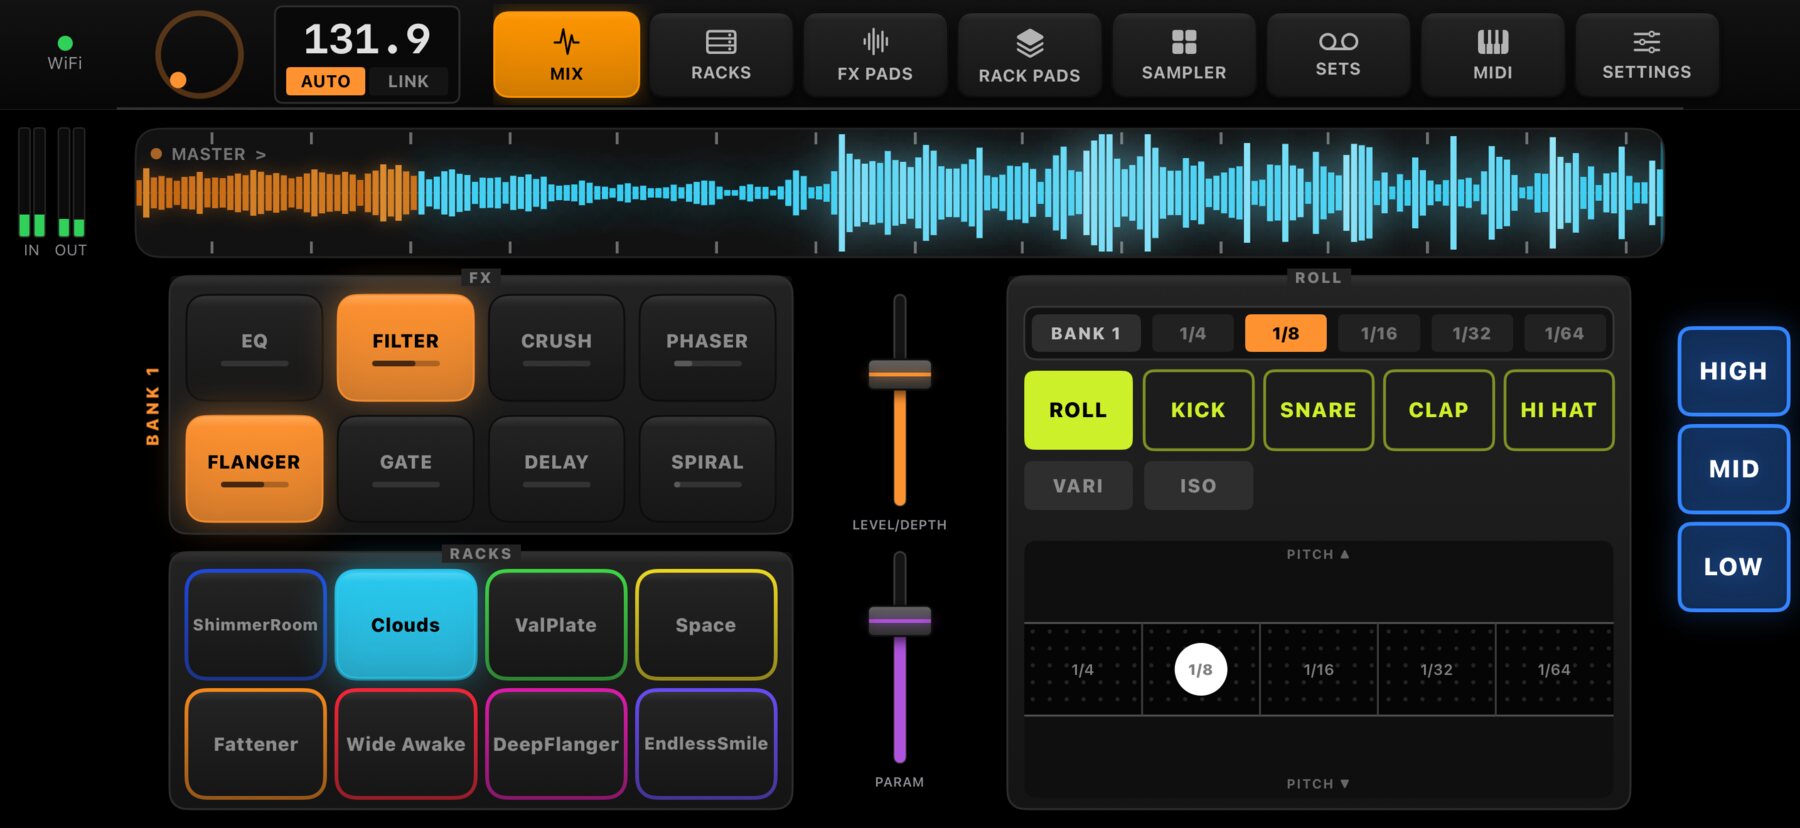The width and height of the screenshot is (1800, 828).
Task: Toggle the EQ effect pad
Action: 254,347
